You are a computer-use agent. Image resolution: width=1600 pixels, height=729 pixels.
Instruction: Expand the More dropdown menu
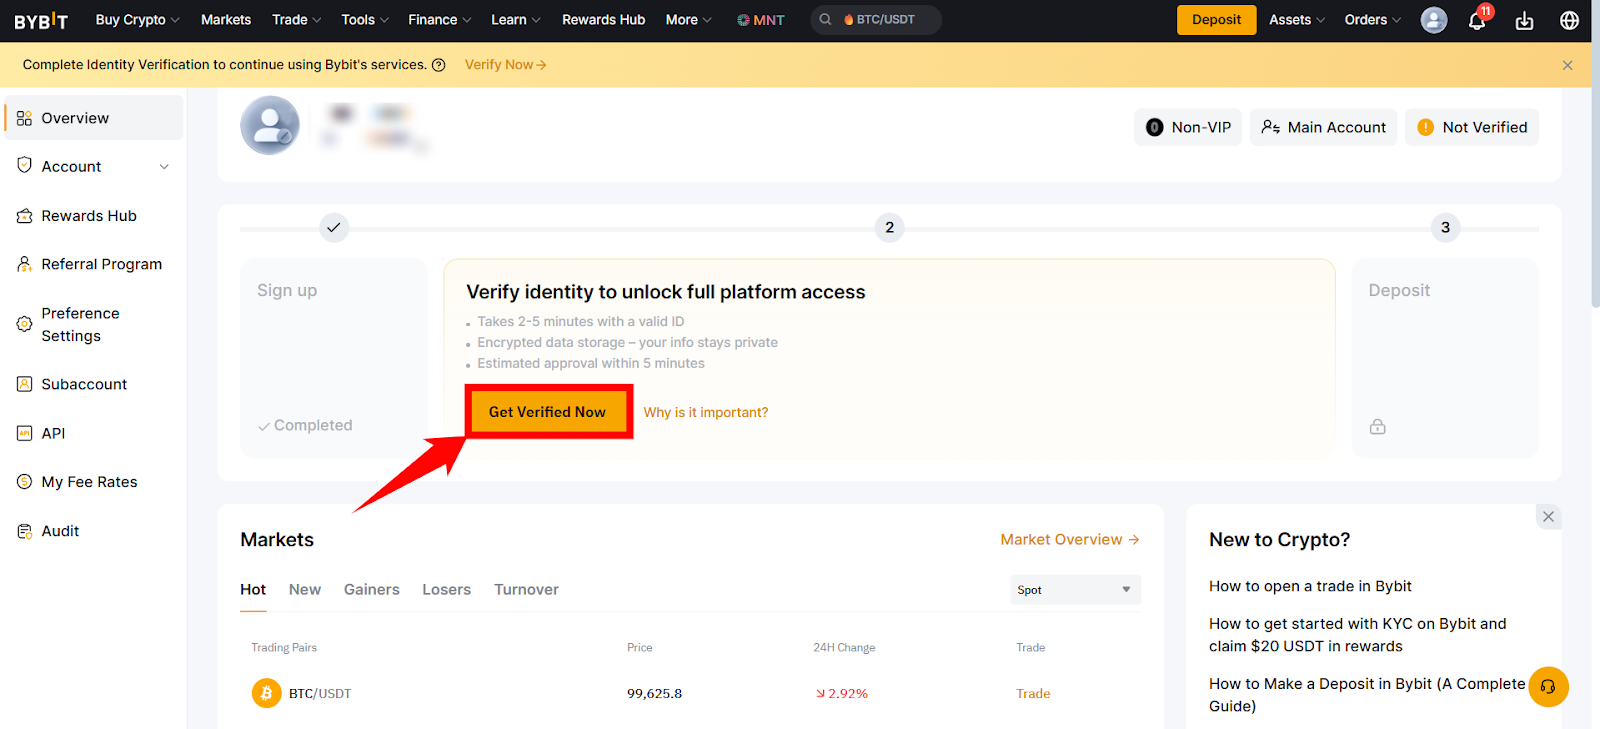tap(689, 20)
